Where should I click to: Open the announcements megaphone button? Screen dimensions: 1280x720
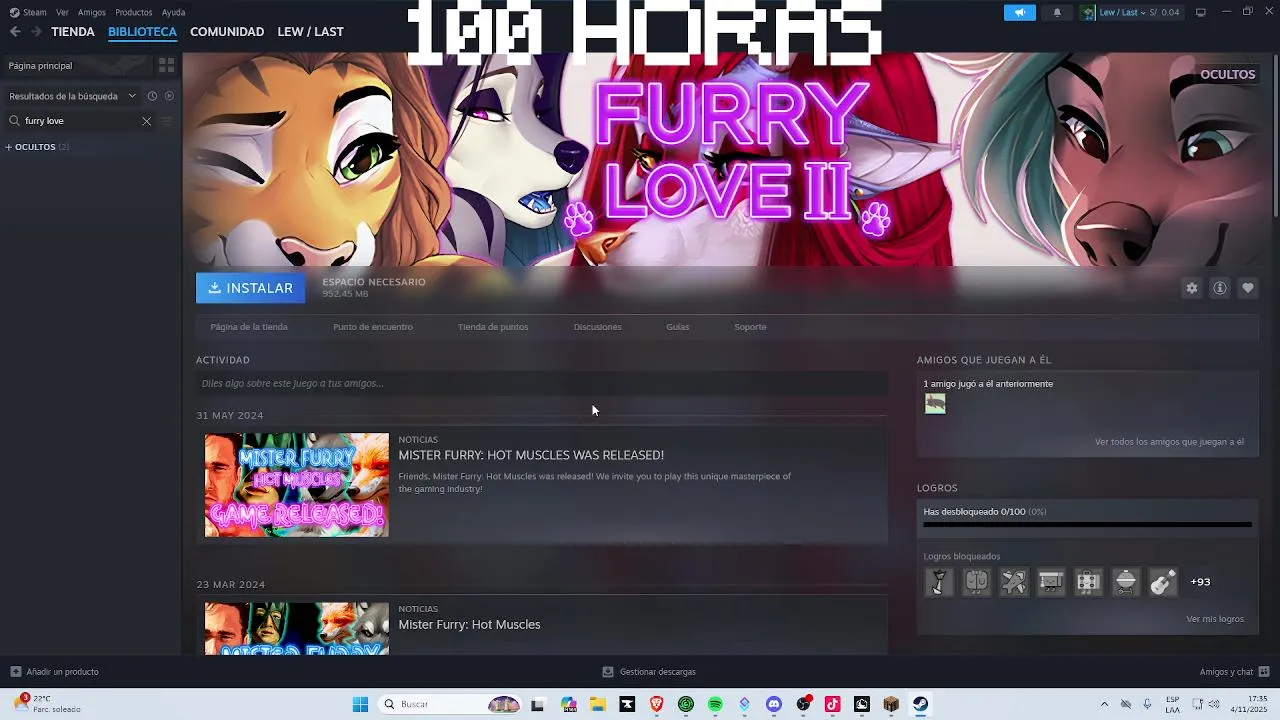[x=1020, y=12]
